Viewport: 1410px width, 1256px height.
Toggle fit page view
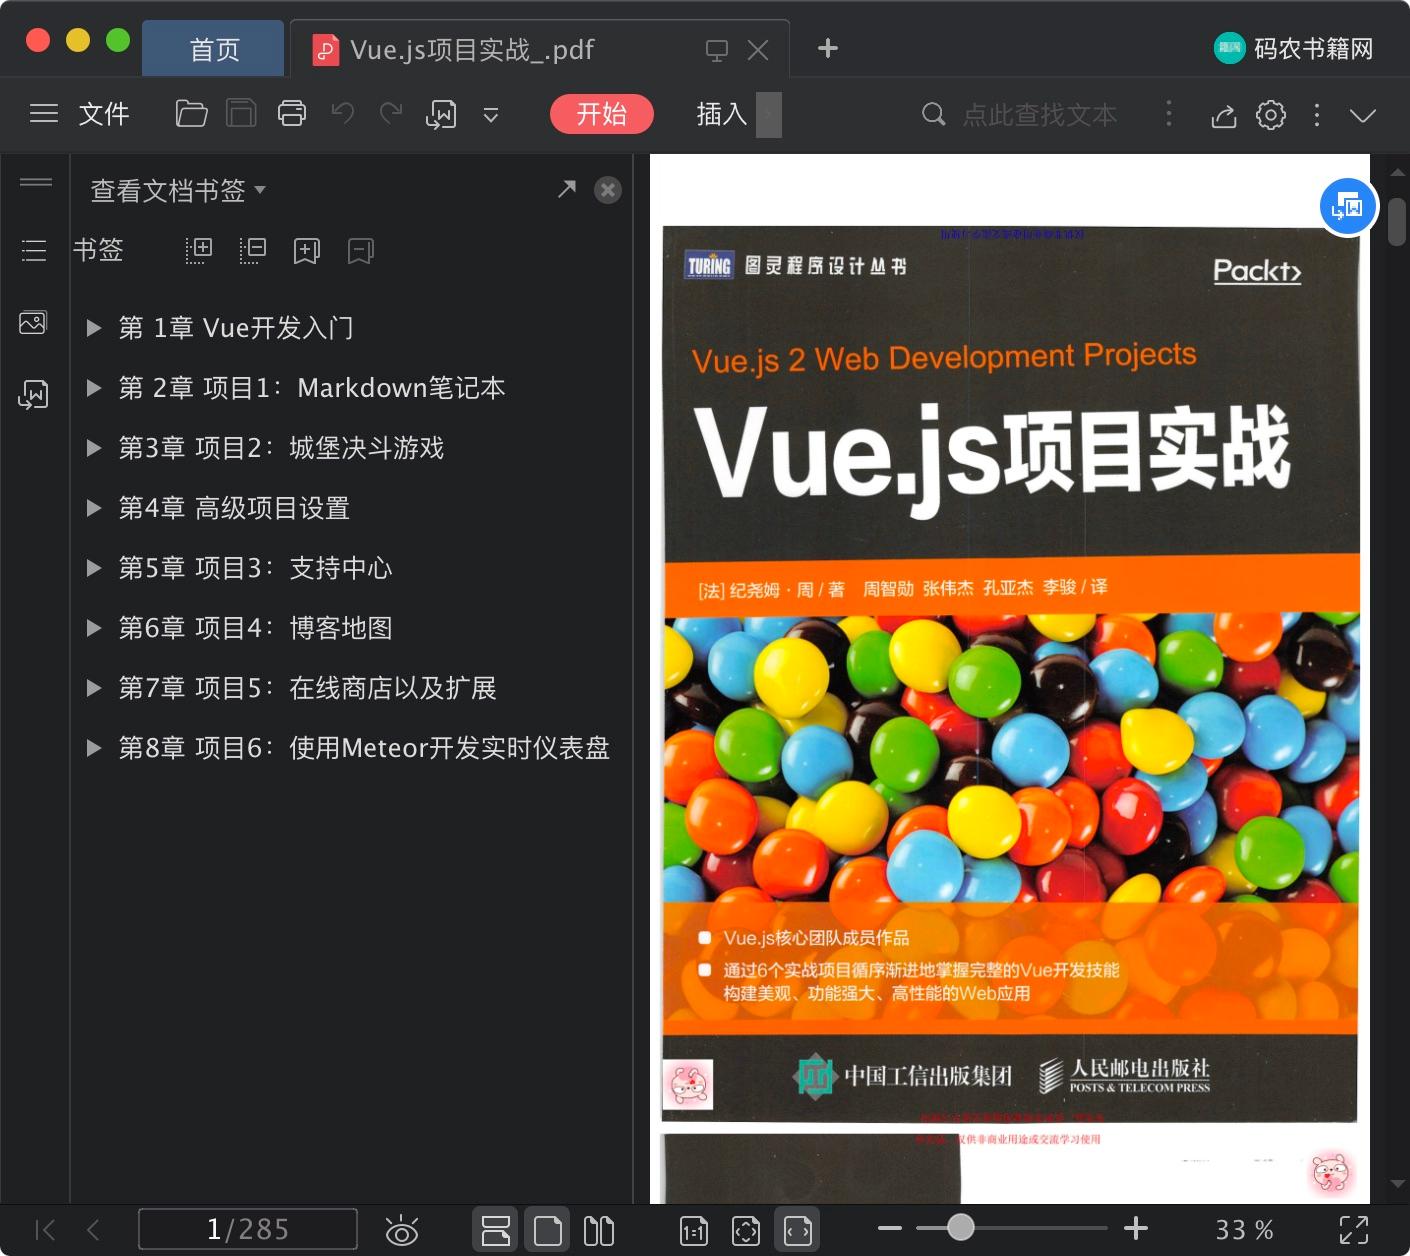tap(746, 1231)
